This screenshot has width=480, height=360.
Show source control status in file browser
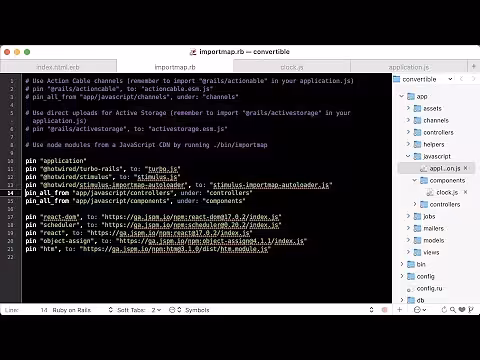tap(471, 310)
